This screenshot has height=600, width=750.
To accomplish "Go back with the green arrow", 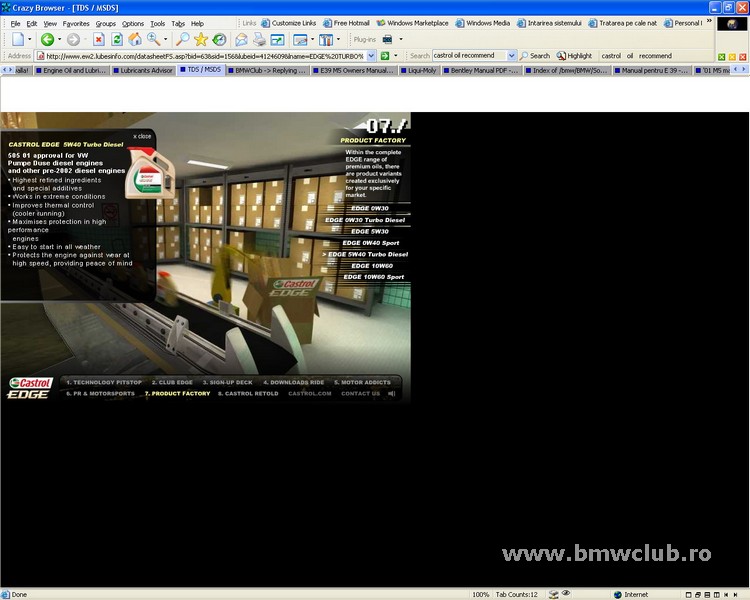I will pyautogui.click(x=47, y=39).
